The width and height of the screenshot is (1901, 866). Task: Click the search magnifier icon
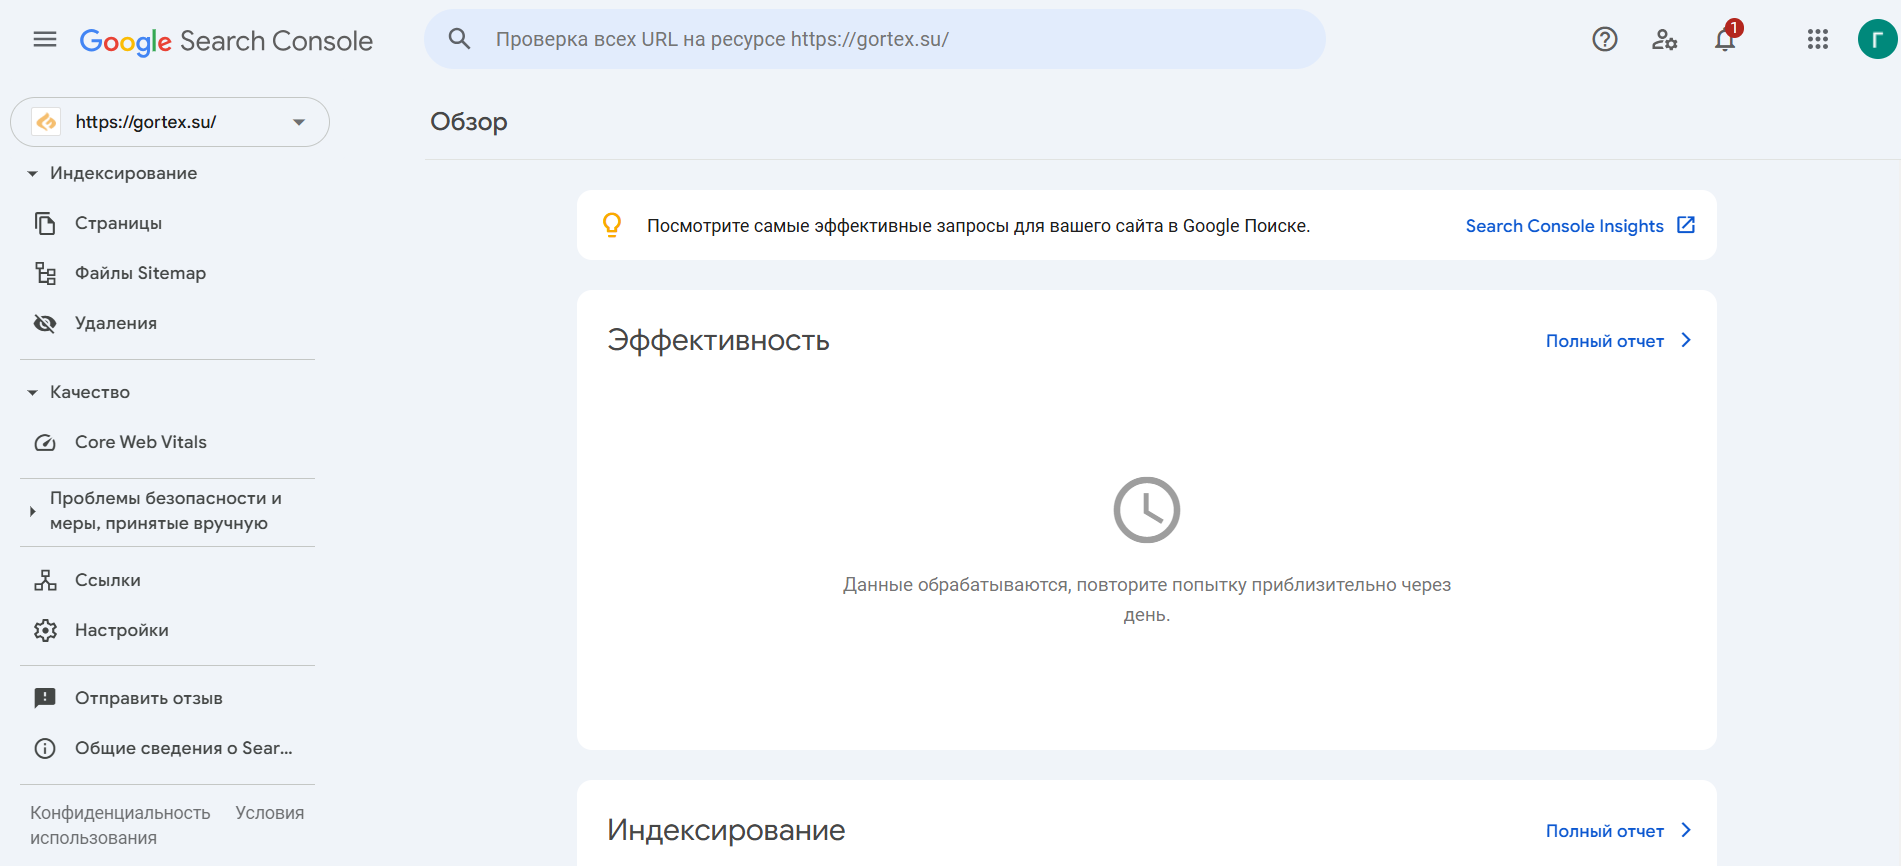459,39
